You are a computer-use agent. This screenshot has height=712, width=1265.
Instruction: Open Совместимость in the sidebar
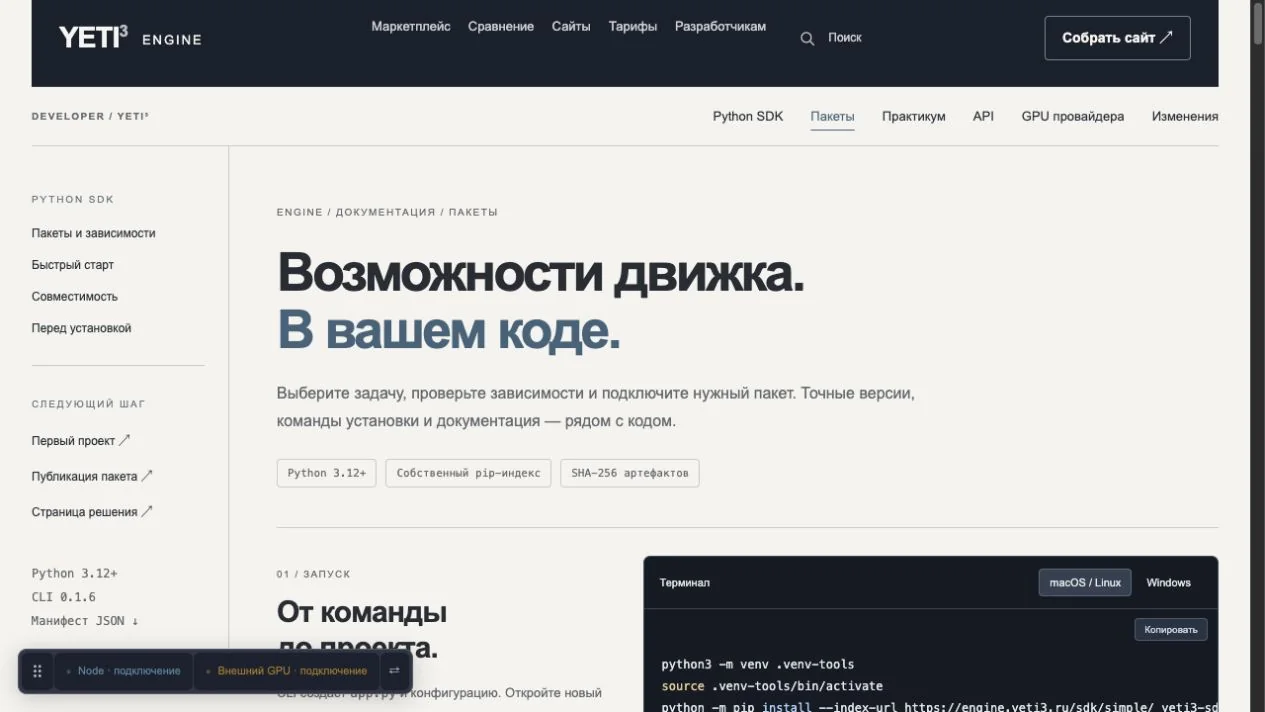(x=74, y=297)
